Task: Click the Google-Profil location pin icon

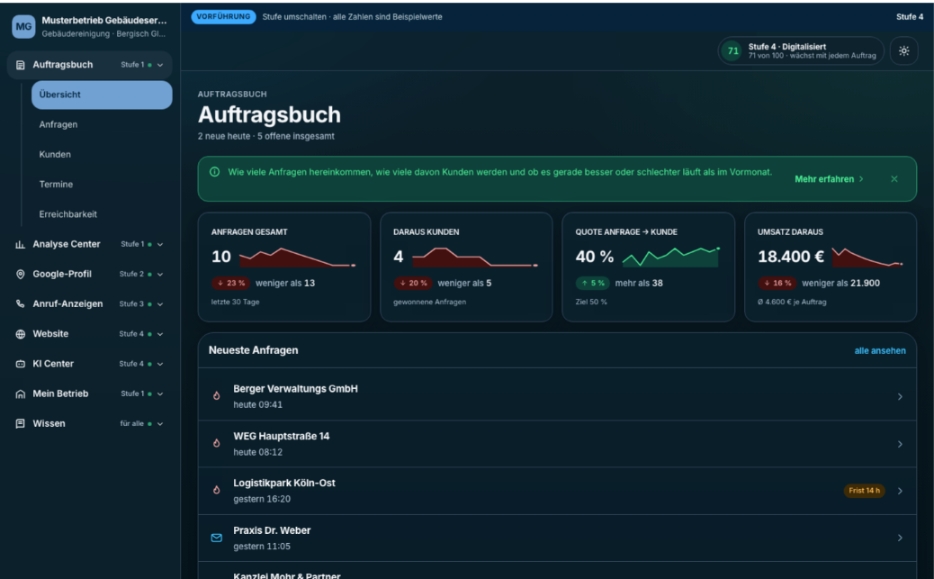Action: click(x=20, y=274)
